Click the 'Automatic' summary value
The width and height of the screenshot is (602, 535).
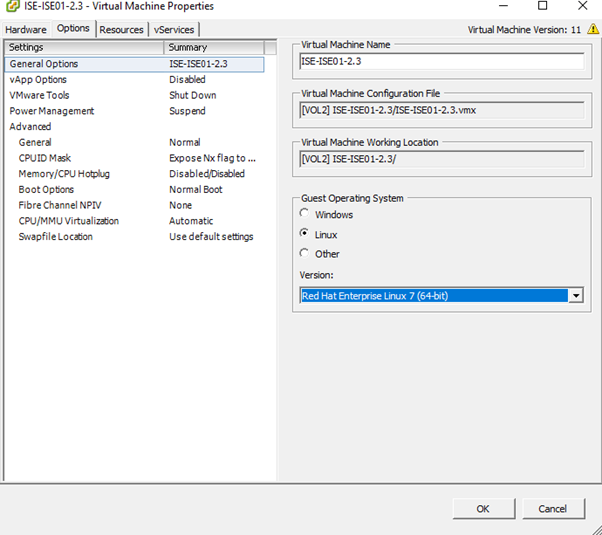191,221
